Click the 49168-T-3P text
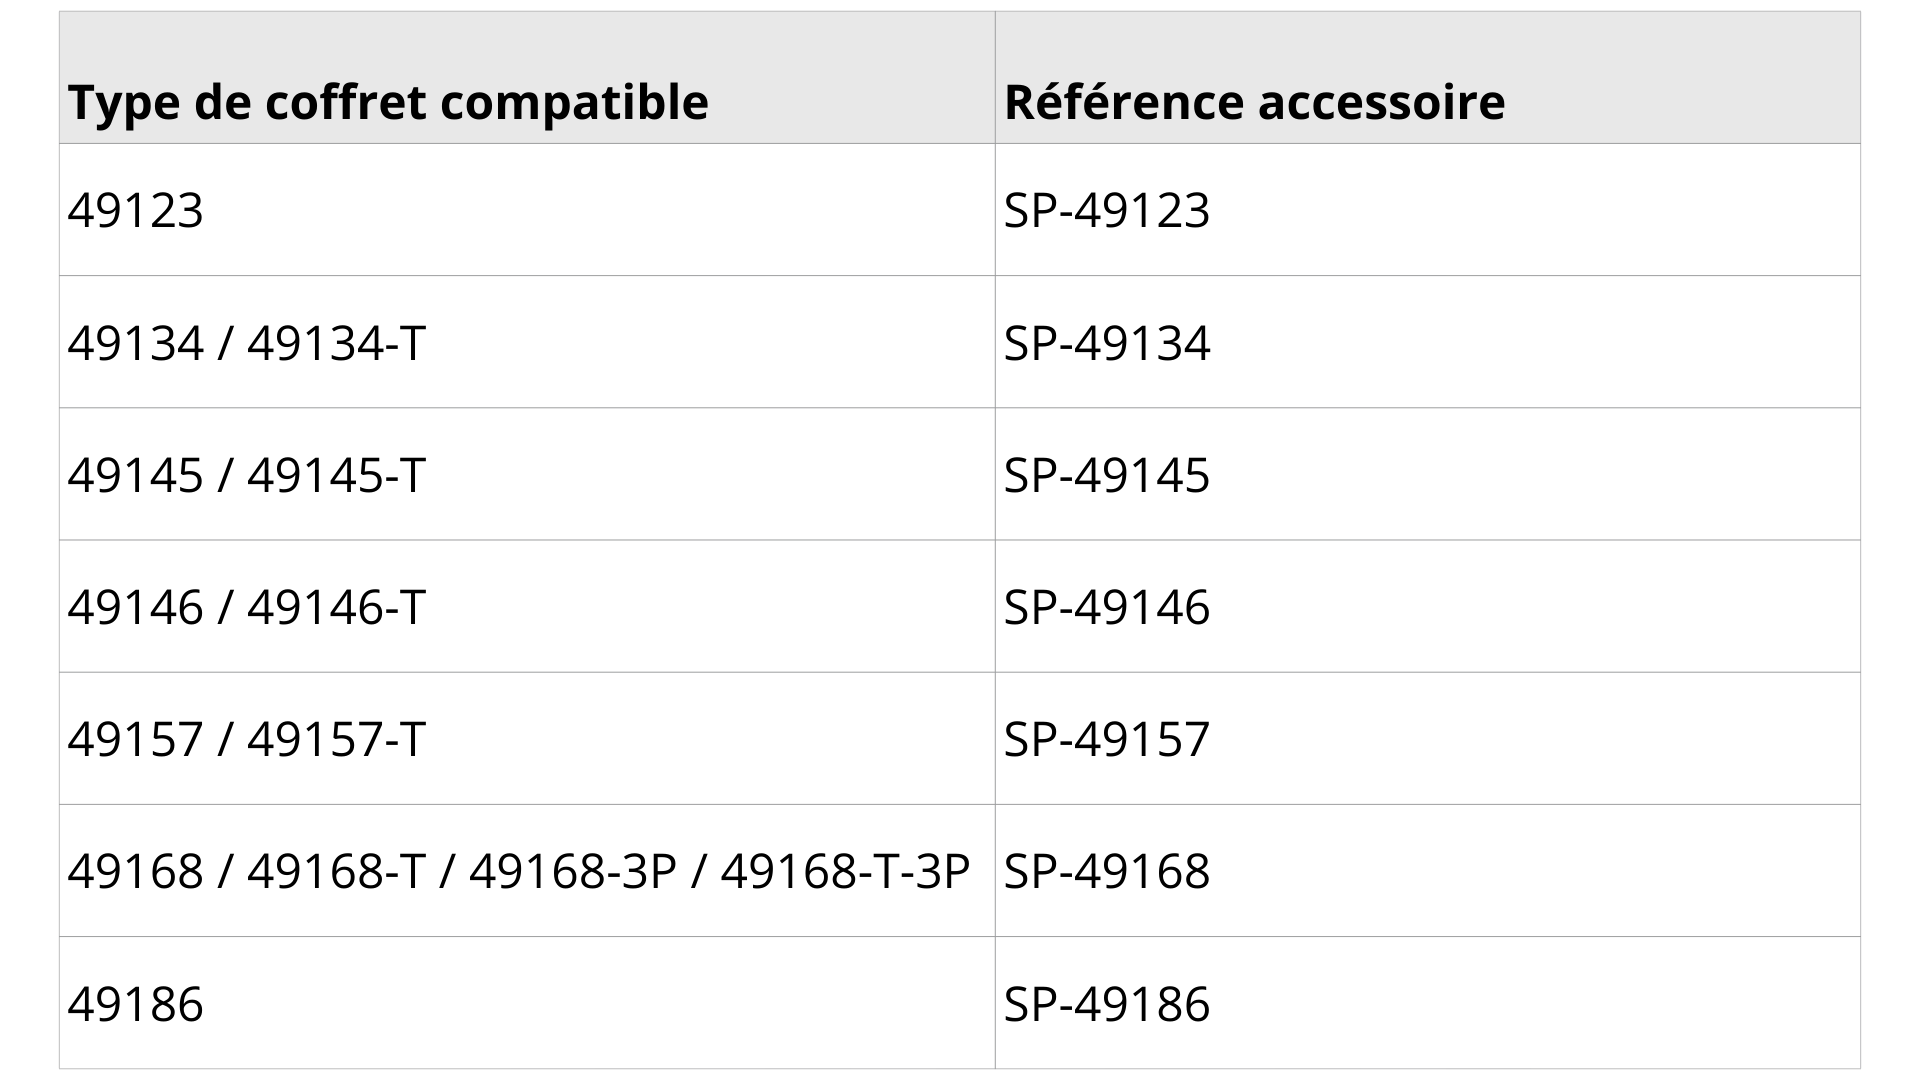1920x1080 pixels. pos(845,871)
